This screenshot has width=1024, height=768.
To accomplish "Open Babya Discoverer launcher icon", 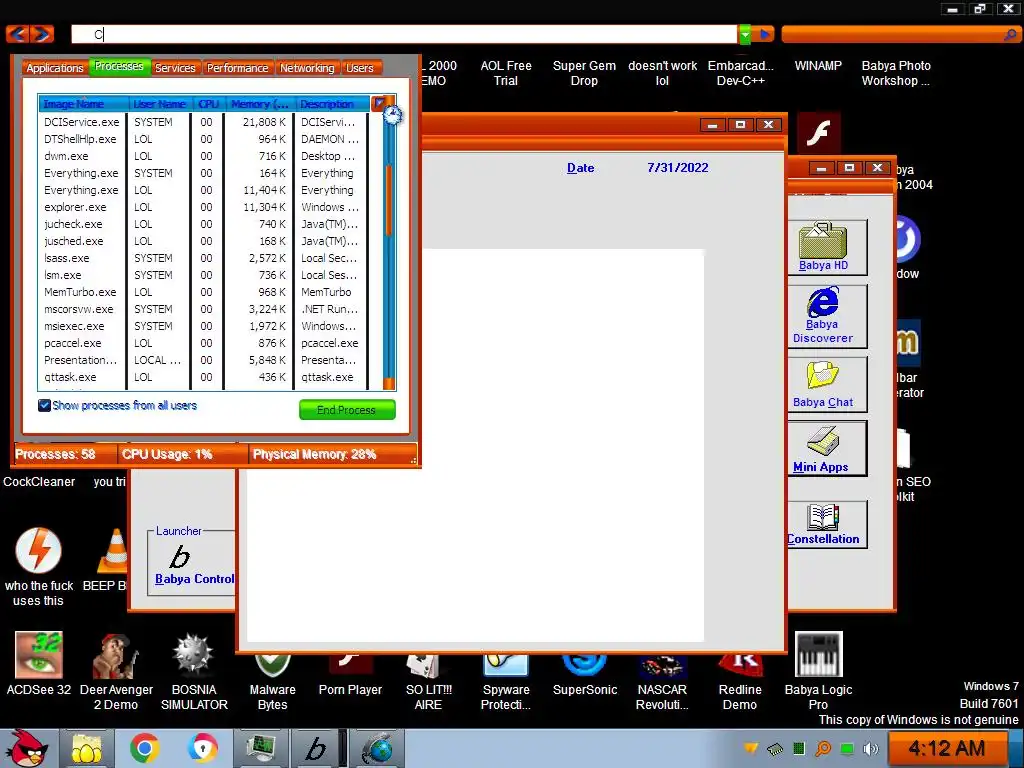I will pos(823,316).
